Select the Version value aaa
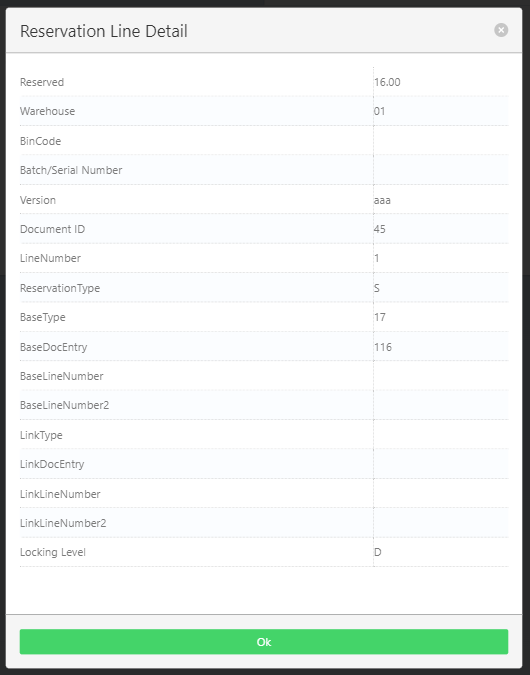The width and height of the screenshot is (530, 675). click(382, 200)
